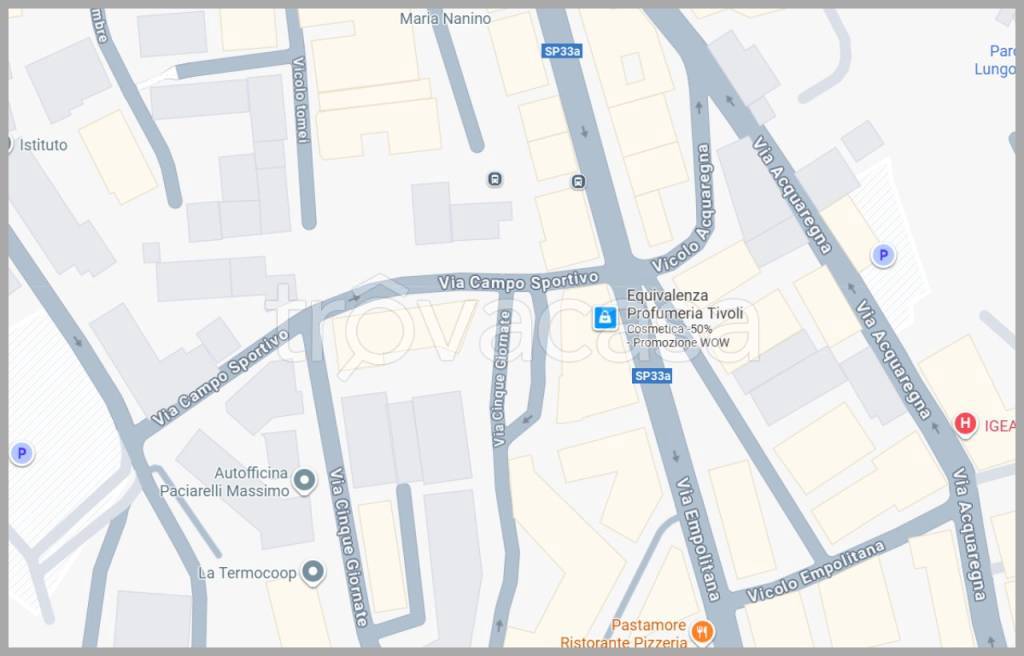Image resolution: width=1024 pixels, height=656 pixels.
Task: Click the bus stop icon on SP33a road
Action: click(578, 181)
